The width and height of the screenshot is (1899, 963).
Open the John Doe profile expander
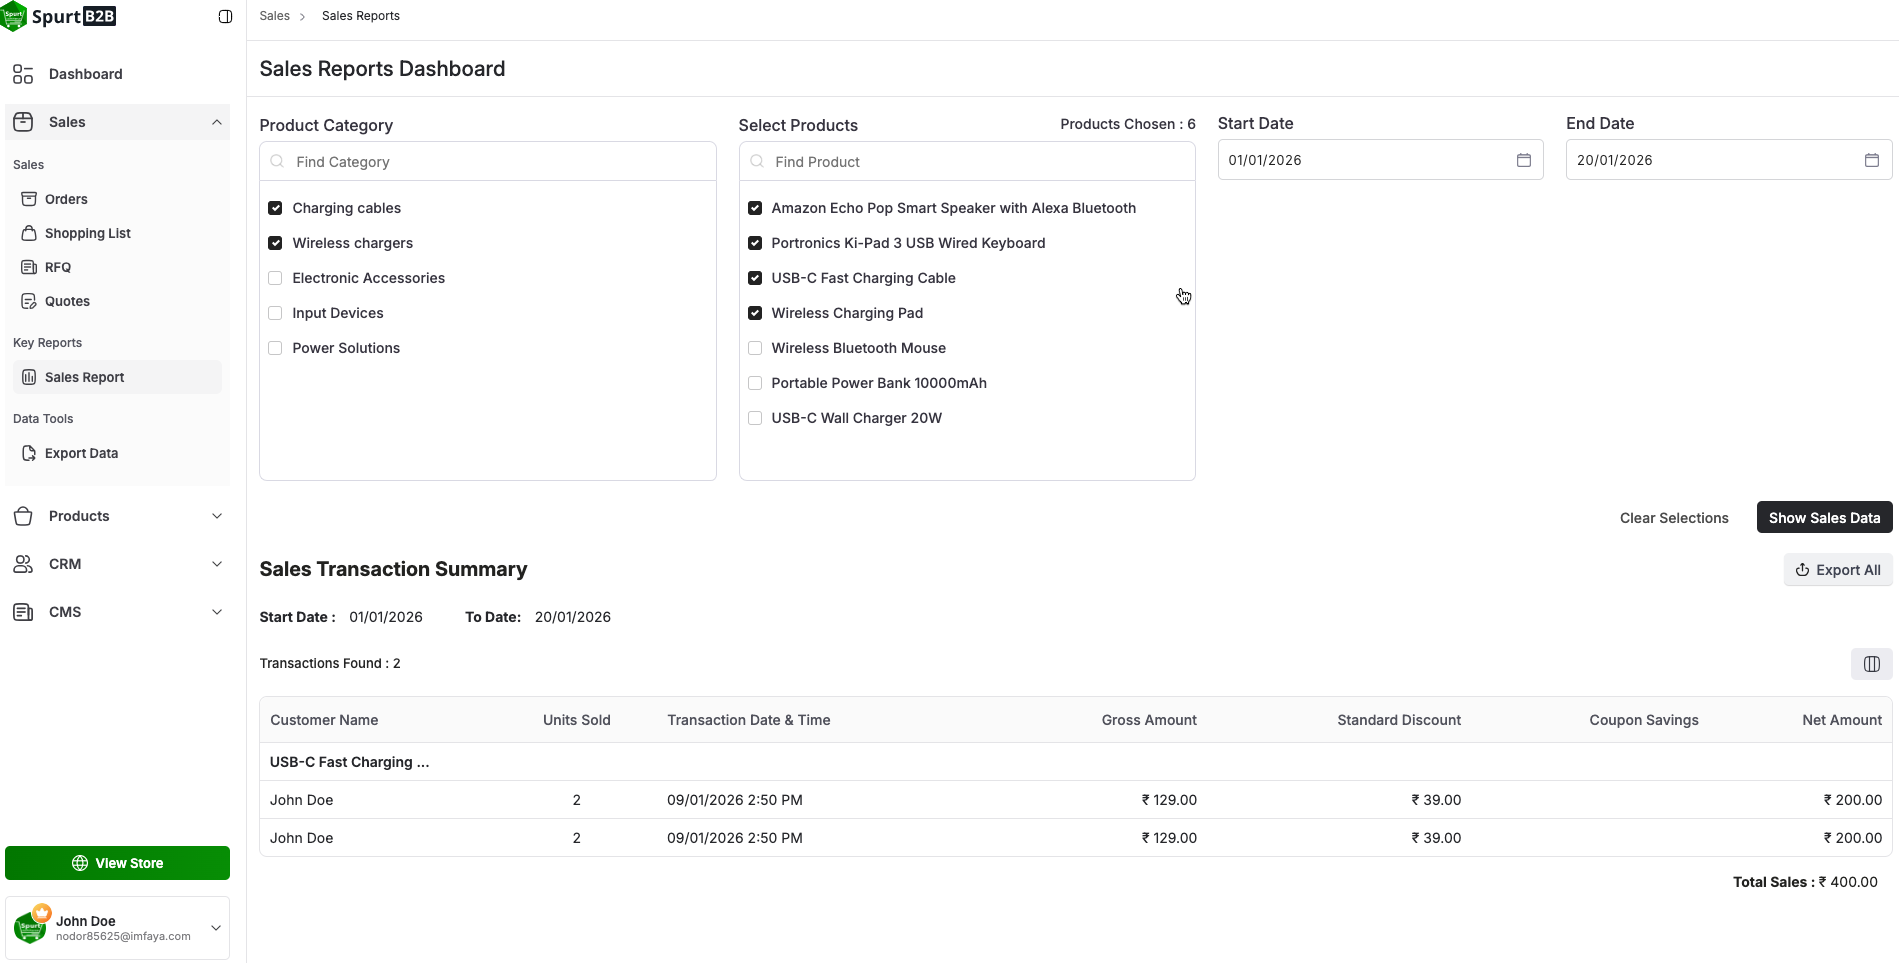click(215, 928)
